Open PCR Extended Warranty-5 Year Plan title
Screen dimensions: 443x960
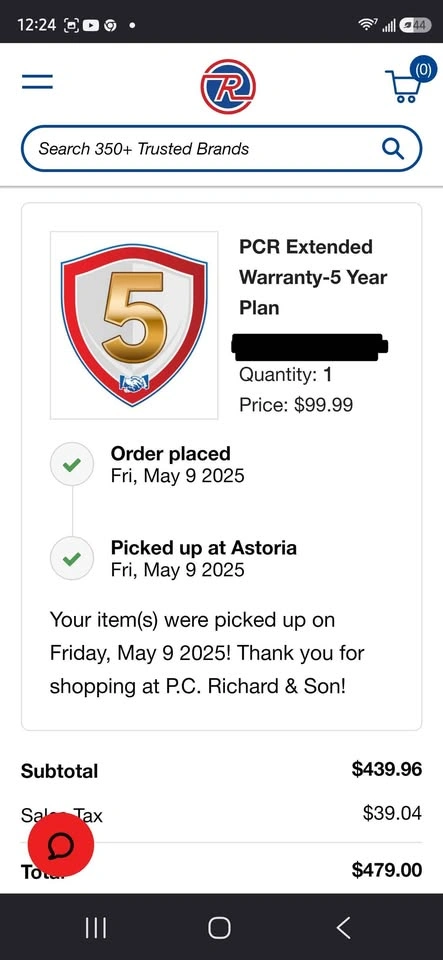(313, 277)
